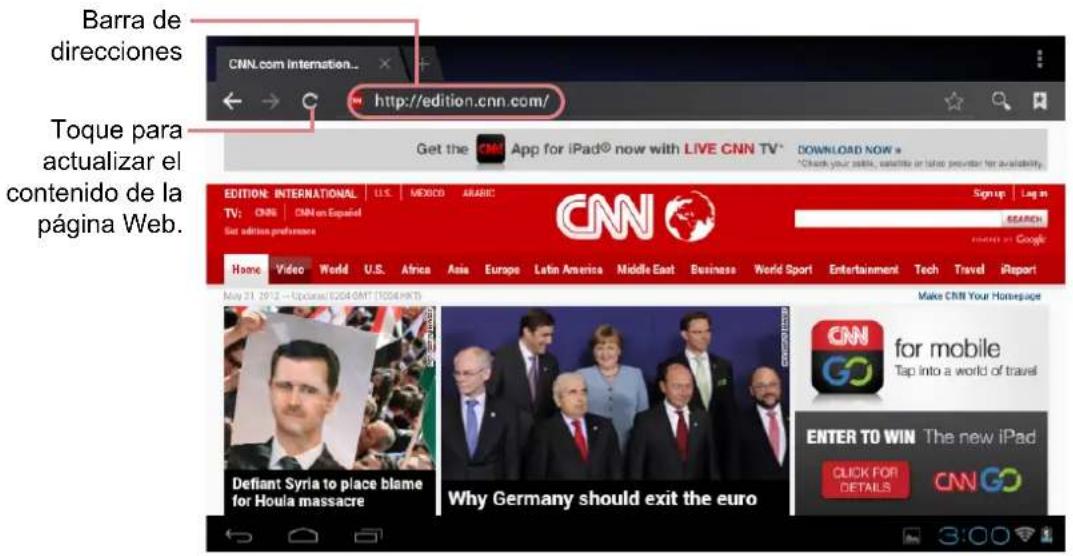1073x556 pixels.
Task: Open the bookmarks ribbon icon
Action: tap(1039, 102)
